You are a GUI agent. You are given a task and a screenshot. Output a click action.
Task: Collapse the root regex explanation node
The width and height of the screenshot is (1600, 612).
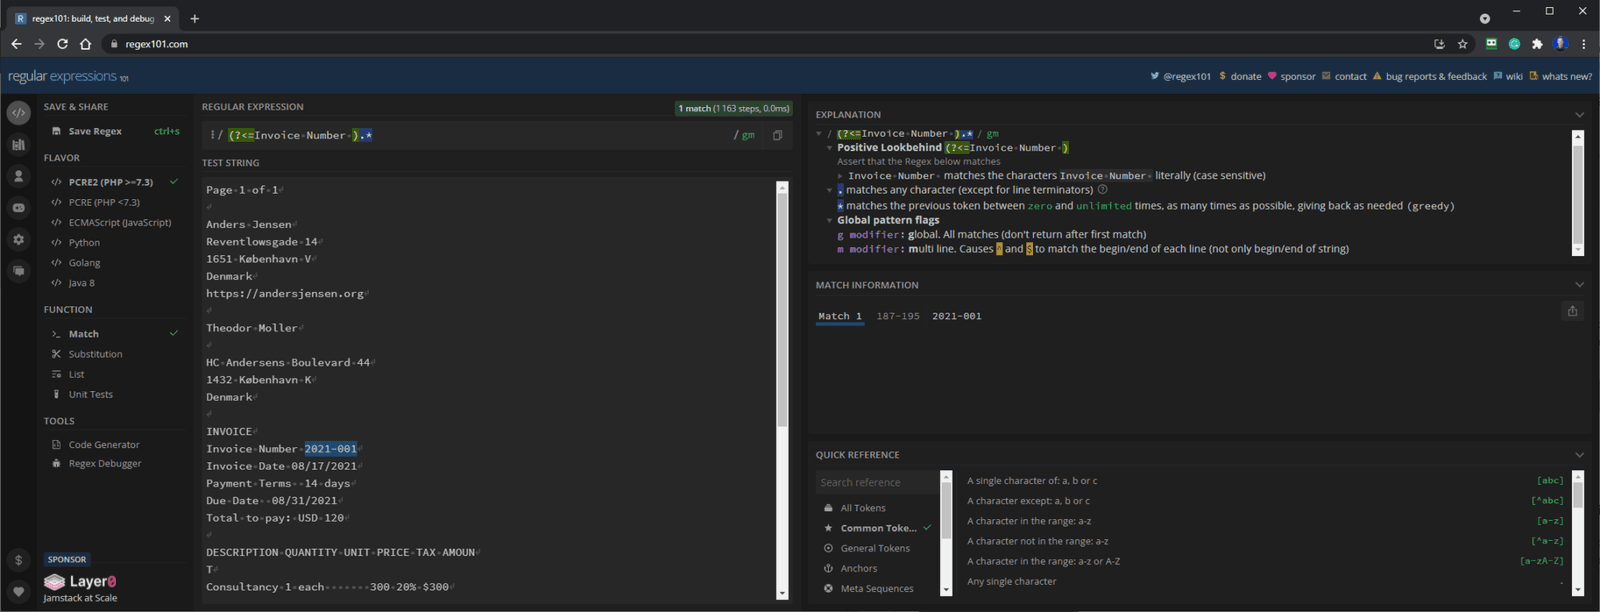pyautogui.click(x=819, y=134)
